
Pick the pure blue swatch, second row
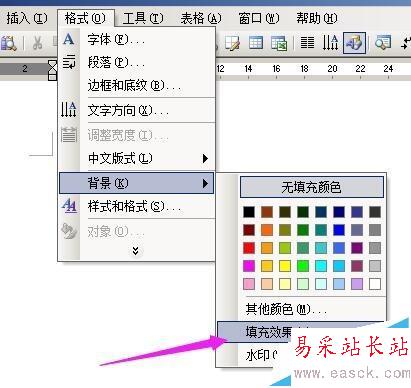tap(339, 230)
